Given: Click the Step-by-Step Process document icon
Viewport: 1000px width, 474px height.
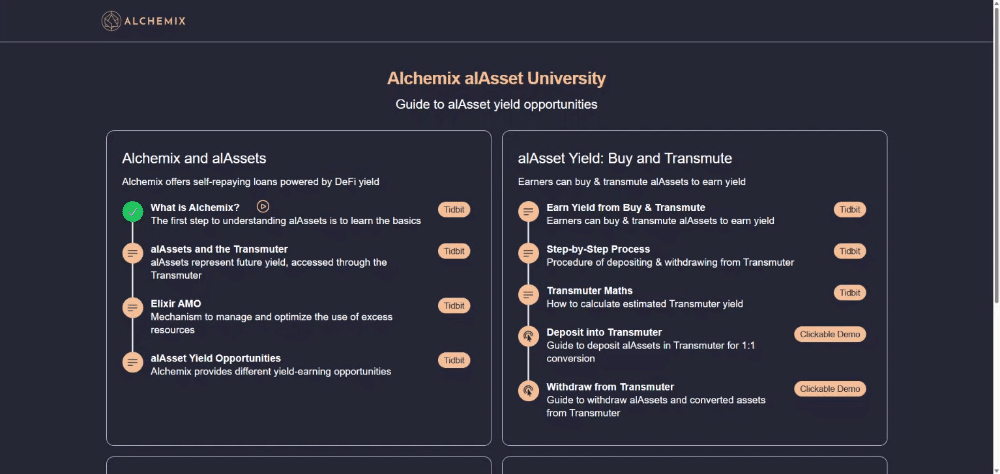Looking at the screenshot, I should (529, 254).
